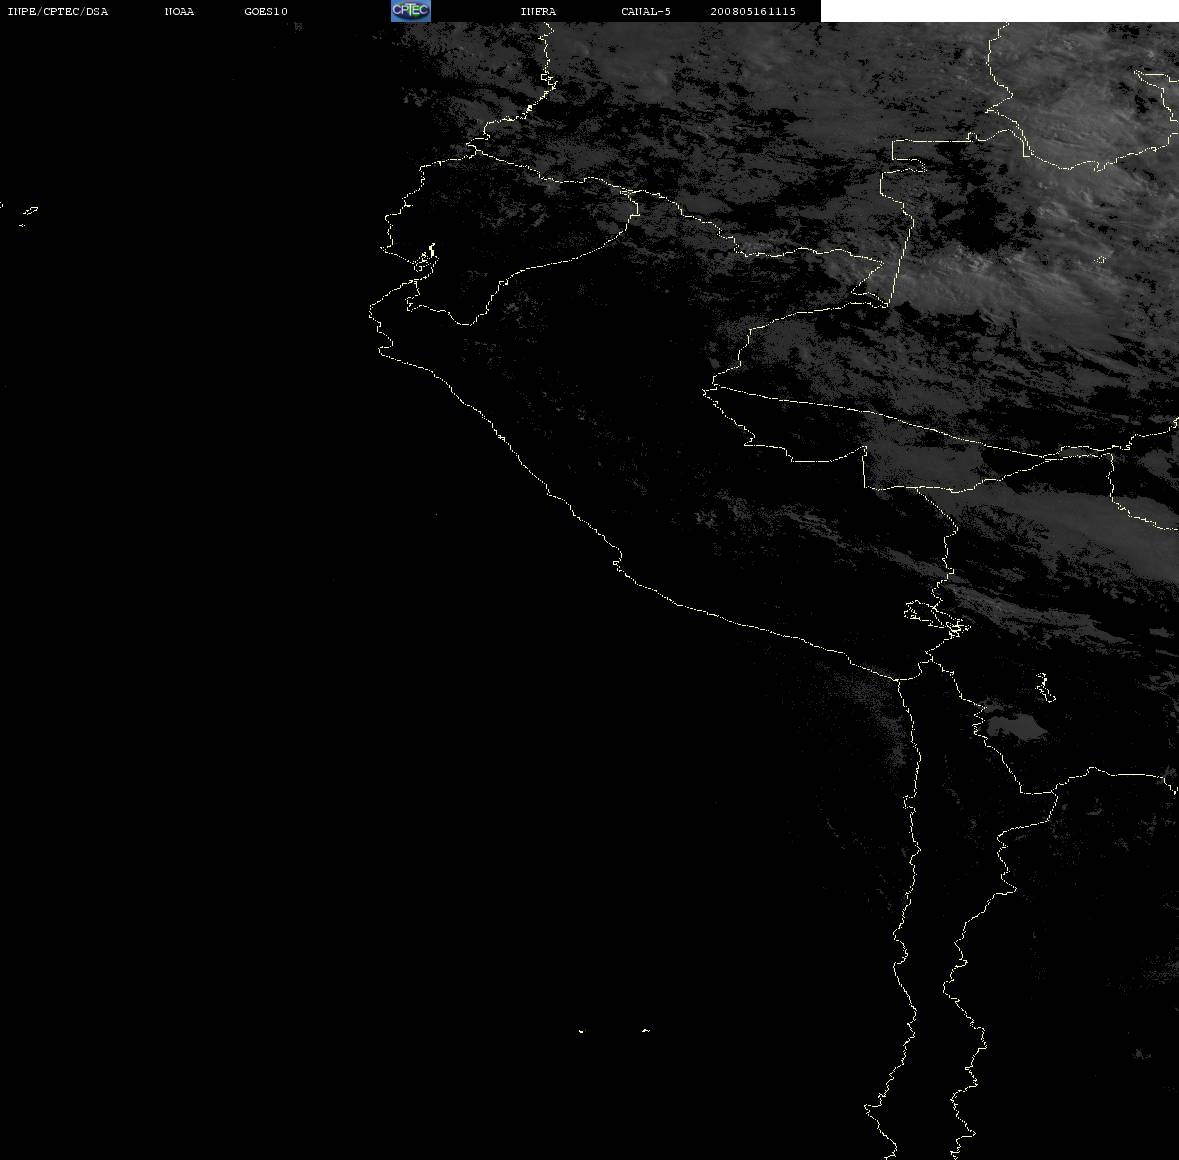This screenshot has height=1160, width=1179.
Task: Click the NOAA label in header
Action: click(x=179, y=11)
